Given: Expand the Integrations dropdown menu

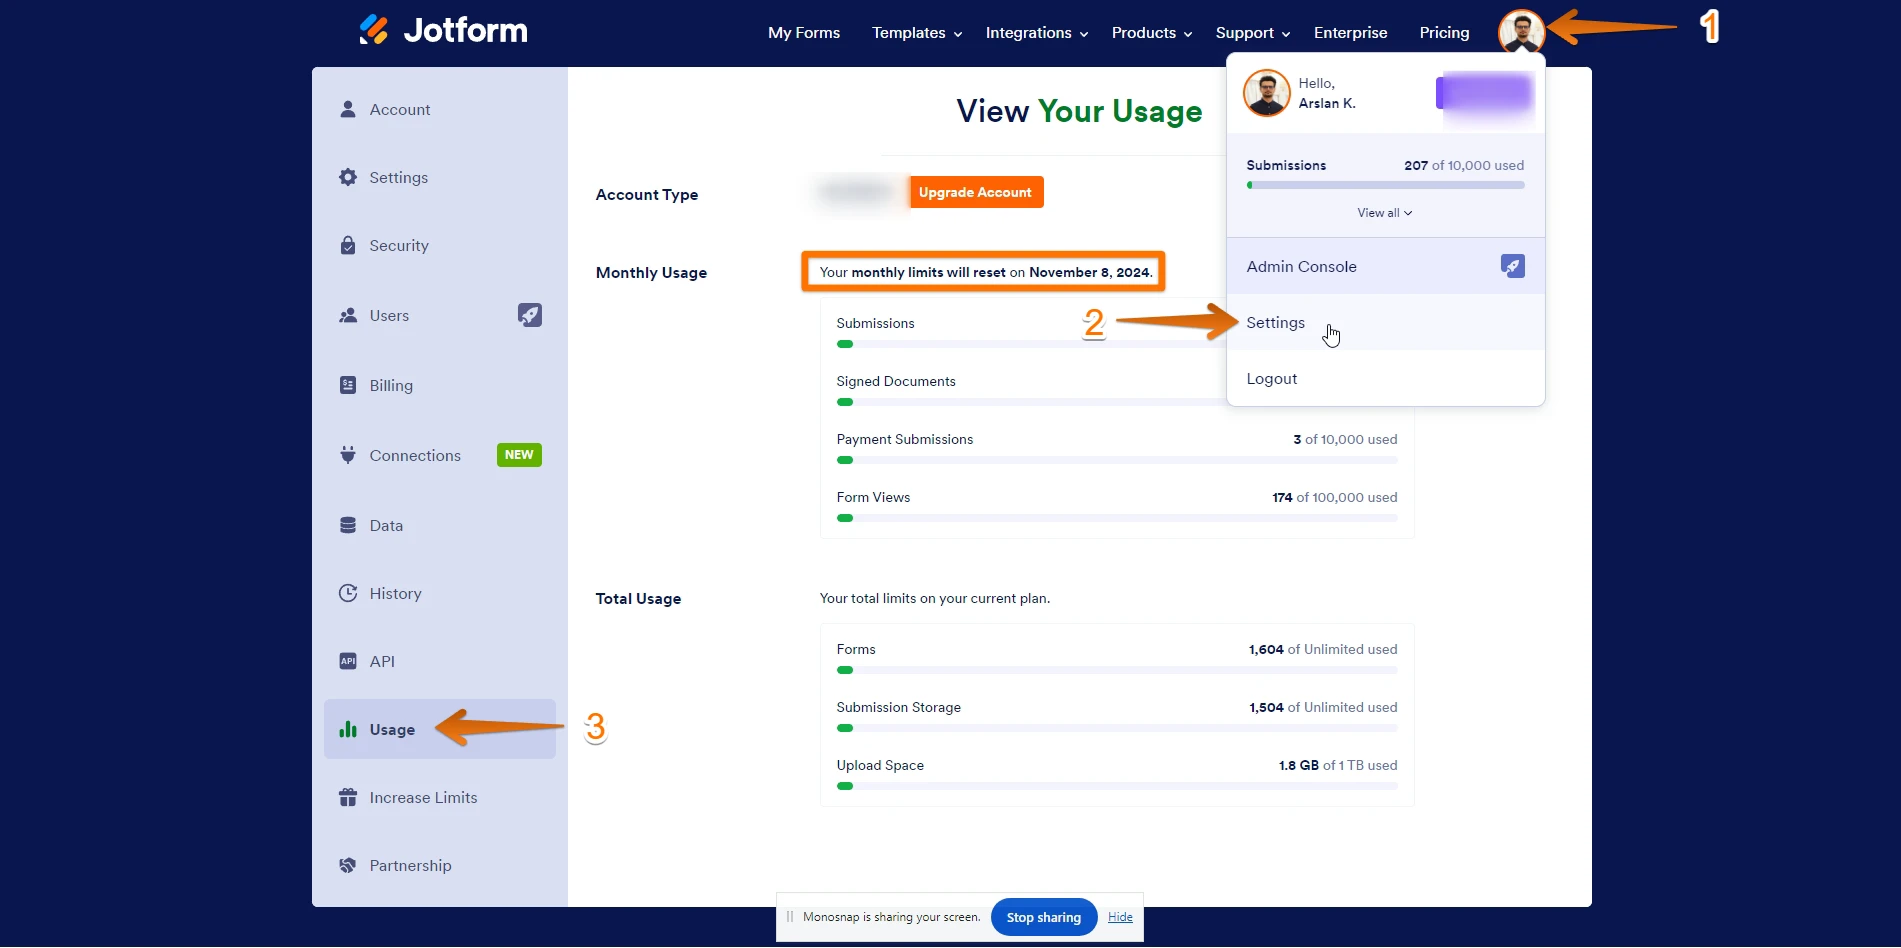Looking at the screenshot, I should (x=1036, y=33).
